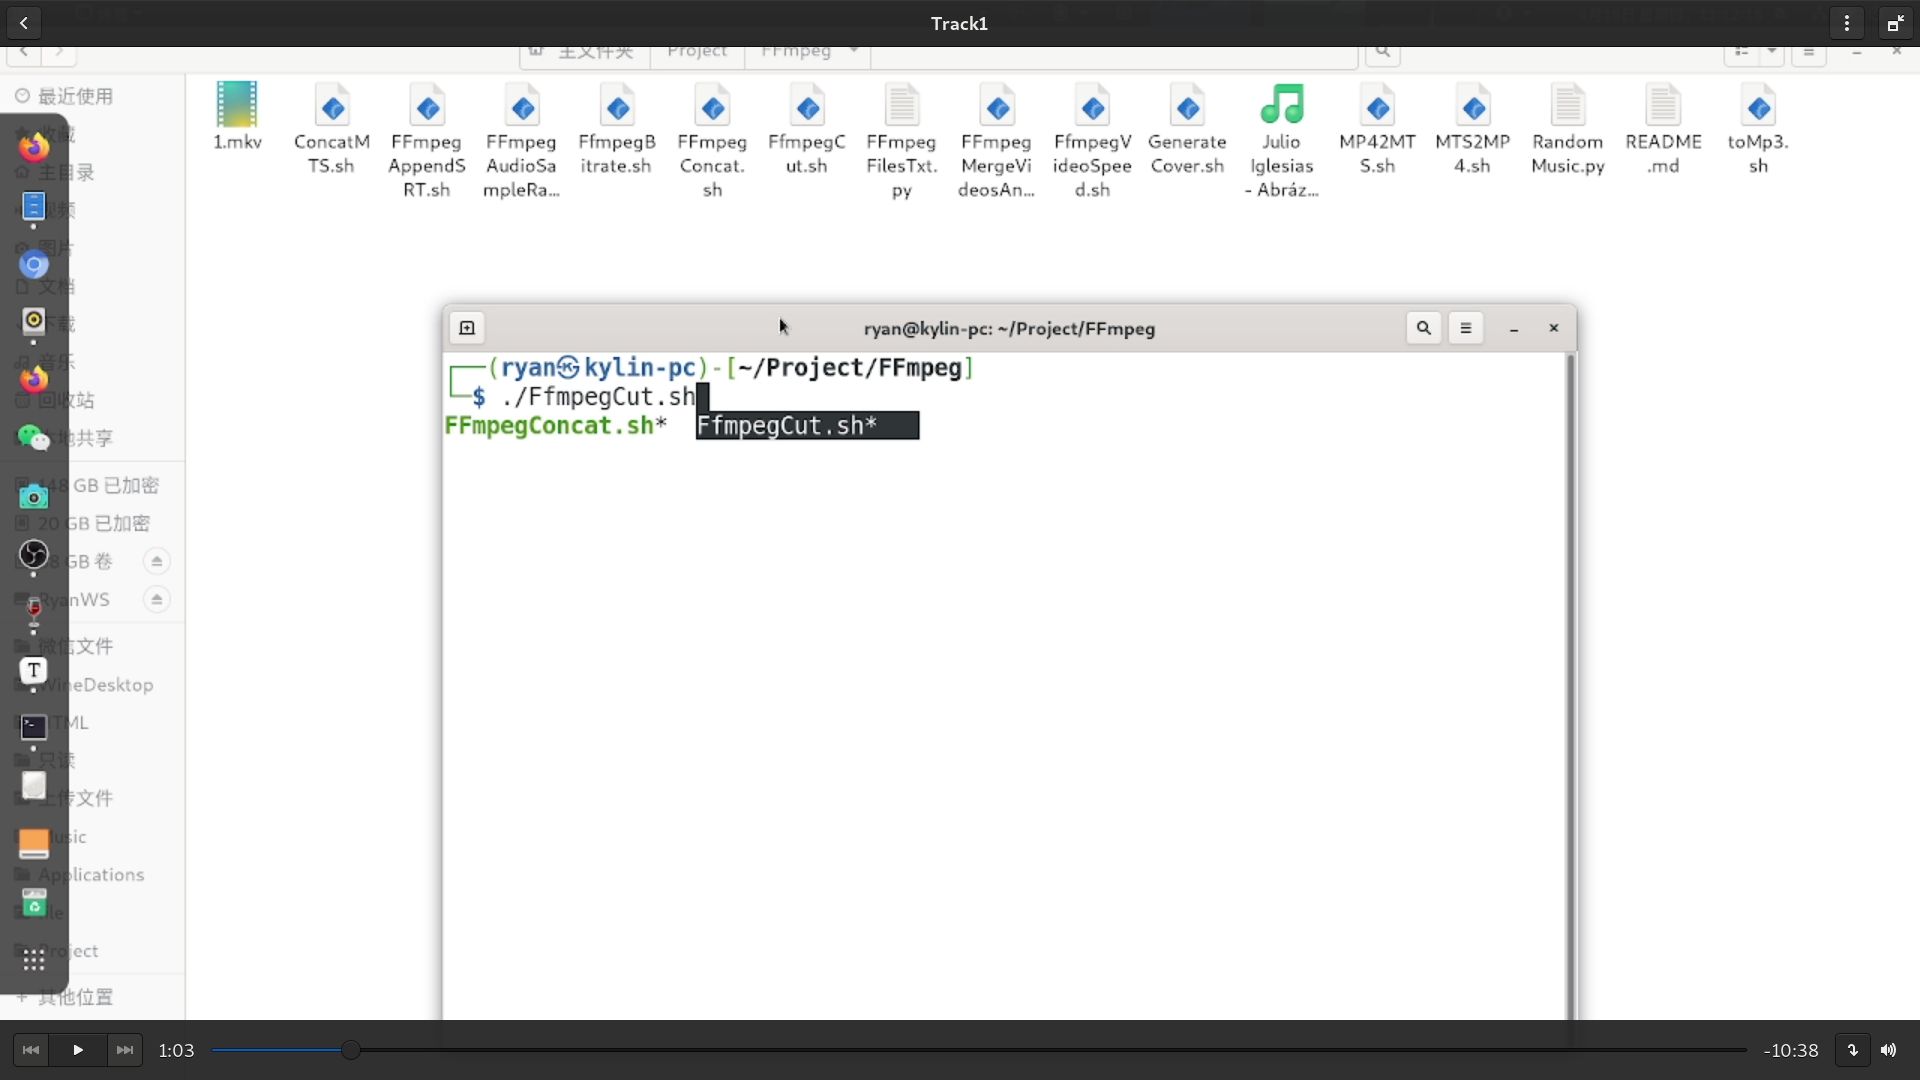Open the FFmpeg breadcrumb dropdown arrow

tap(854, 51)
